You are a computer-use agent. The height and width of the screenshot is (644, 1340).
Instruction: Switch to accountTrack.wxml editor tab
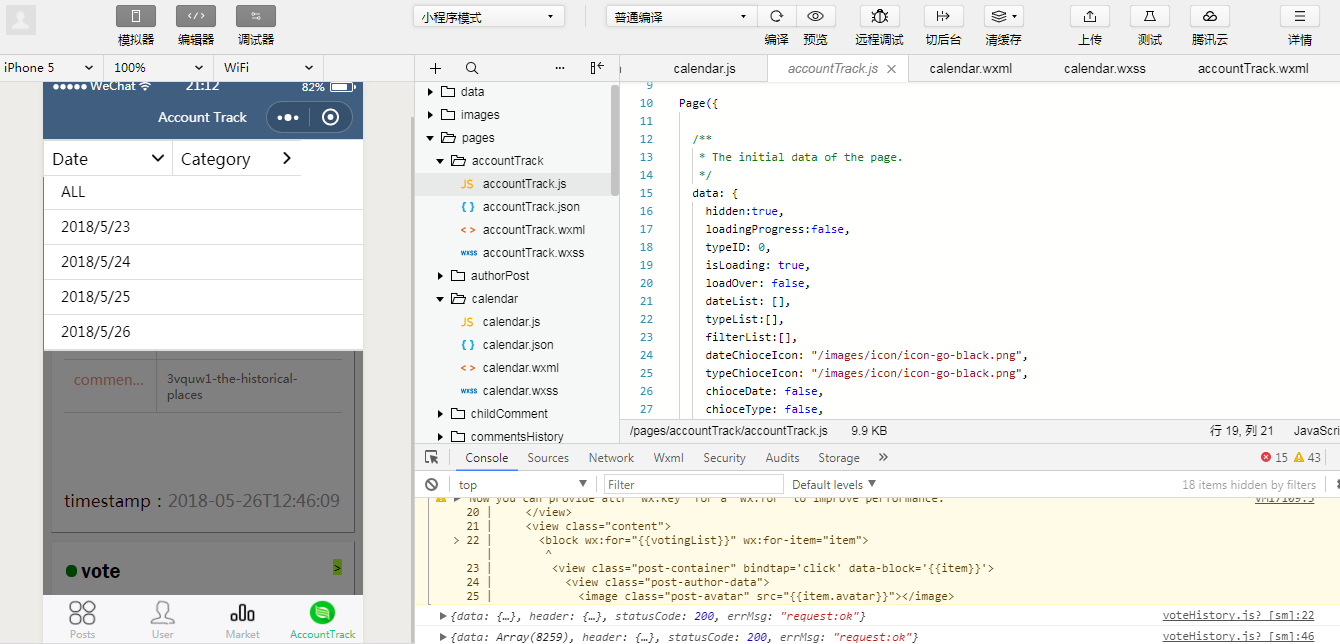1253,69
